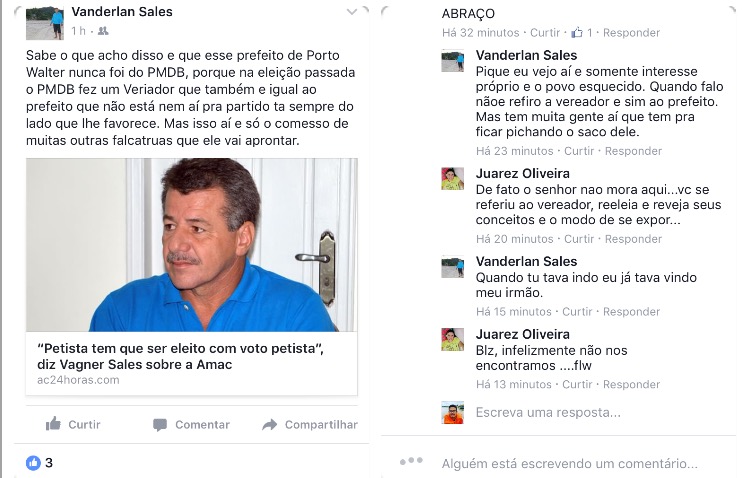The image size is (747, 478).
Task: Click the friends audience icon beside 1 h
Action: [x=103, y=31]
